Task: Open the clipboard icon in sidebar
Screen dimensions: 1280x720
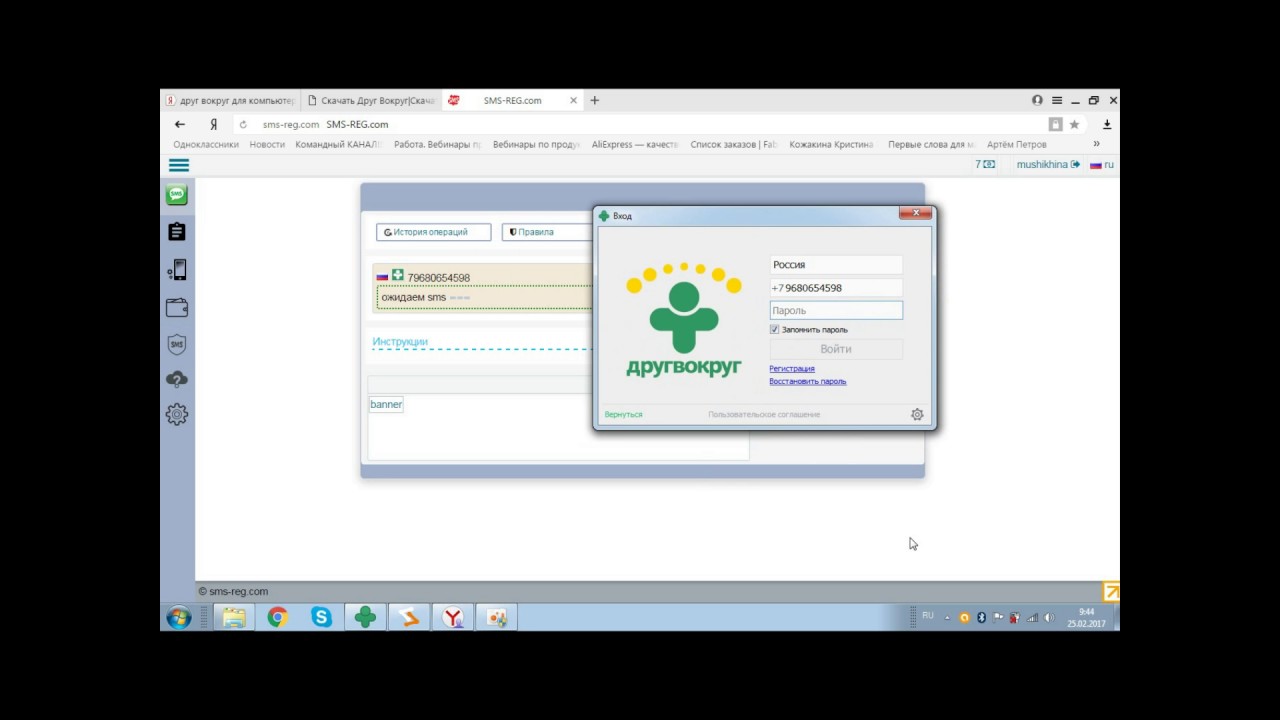Action: 177,231
